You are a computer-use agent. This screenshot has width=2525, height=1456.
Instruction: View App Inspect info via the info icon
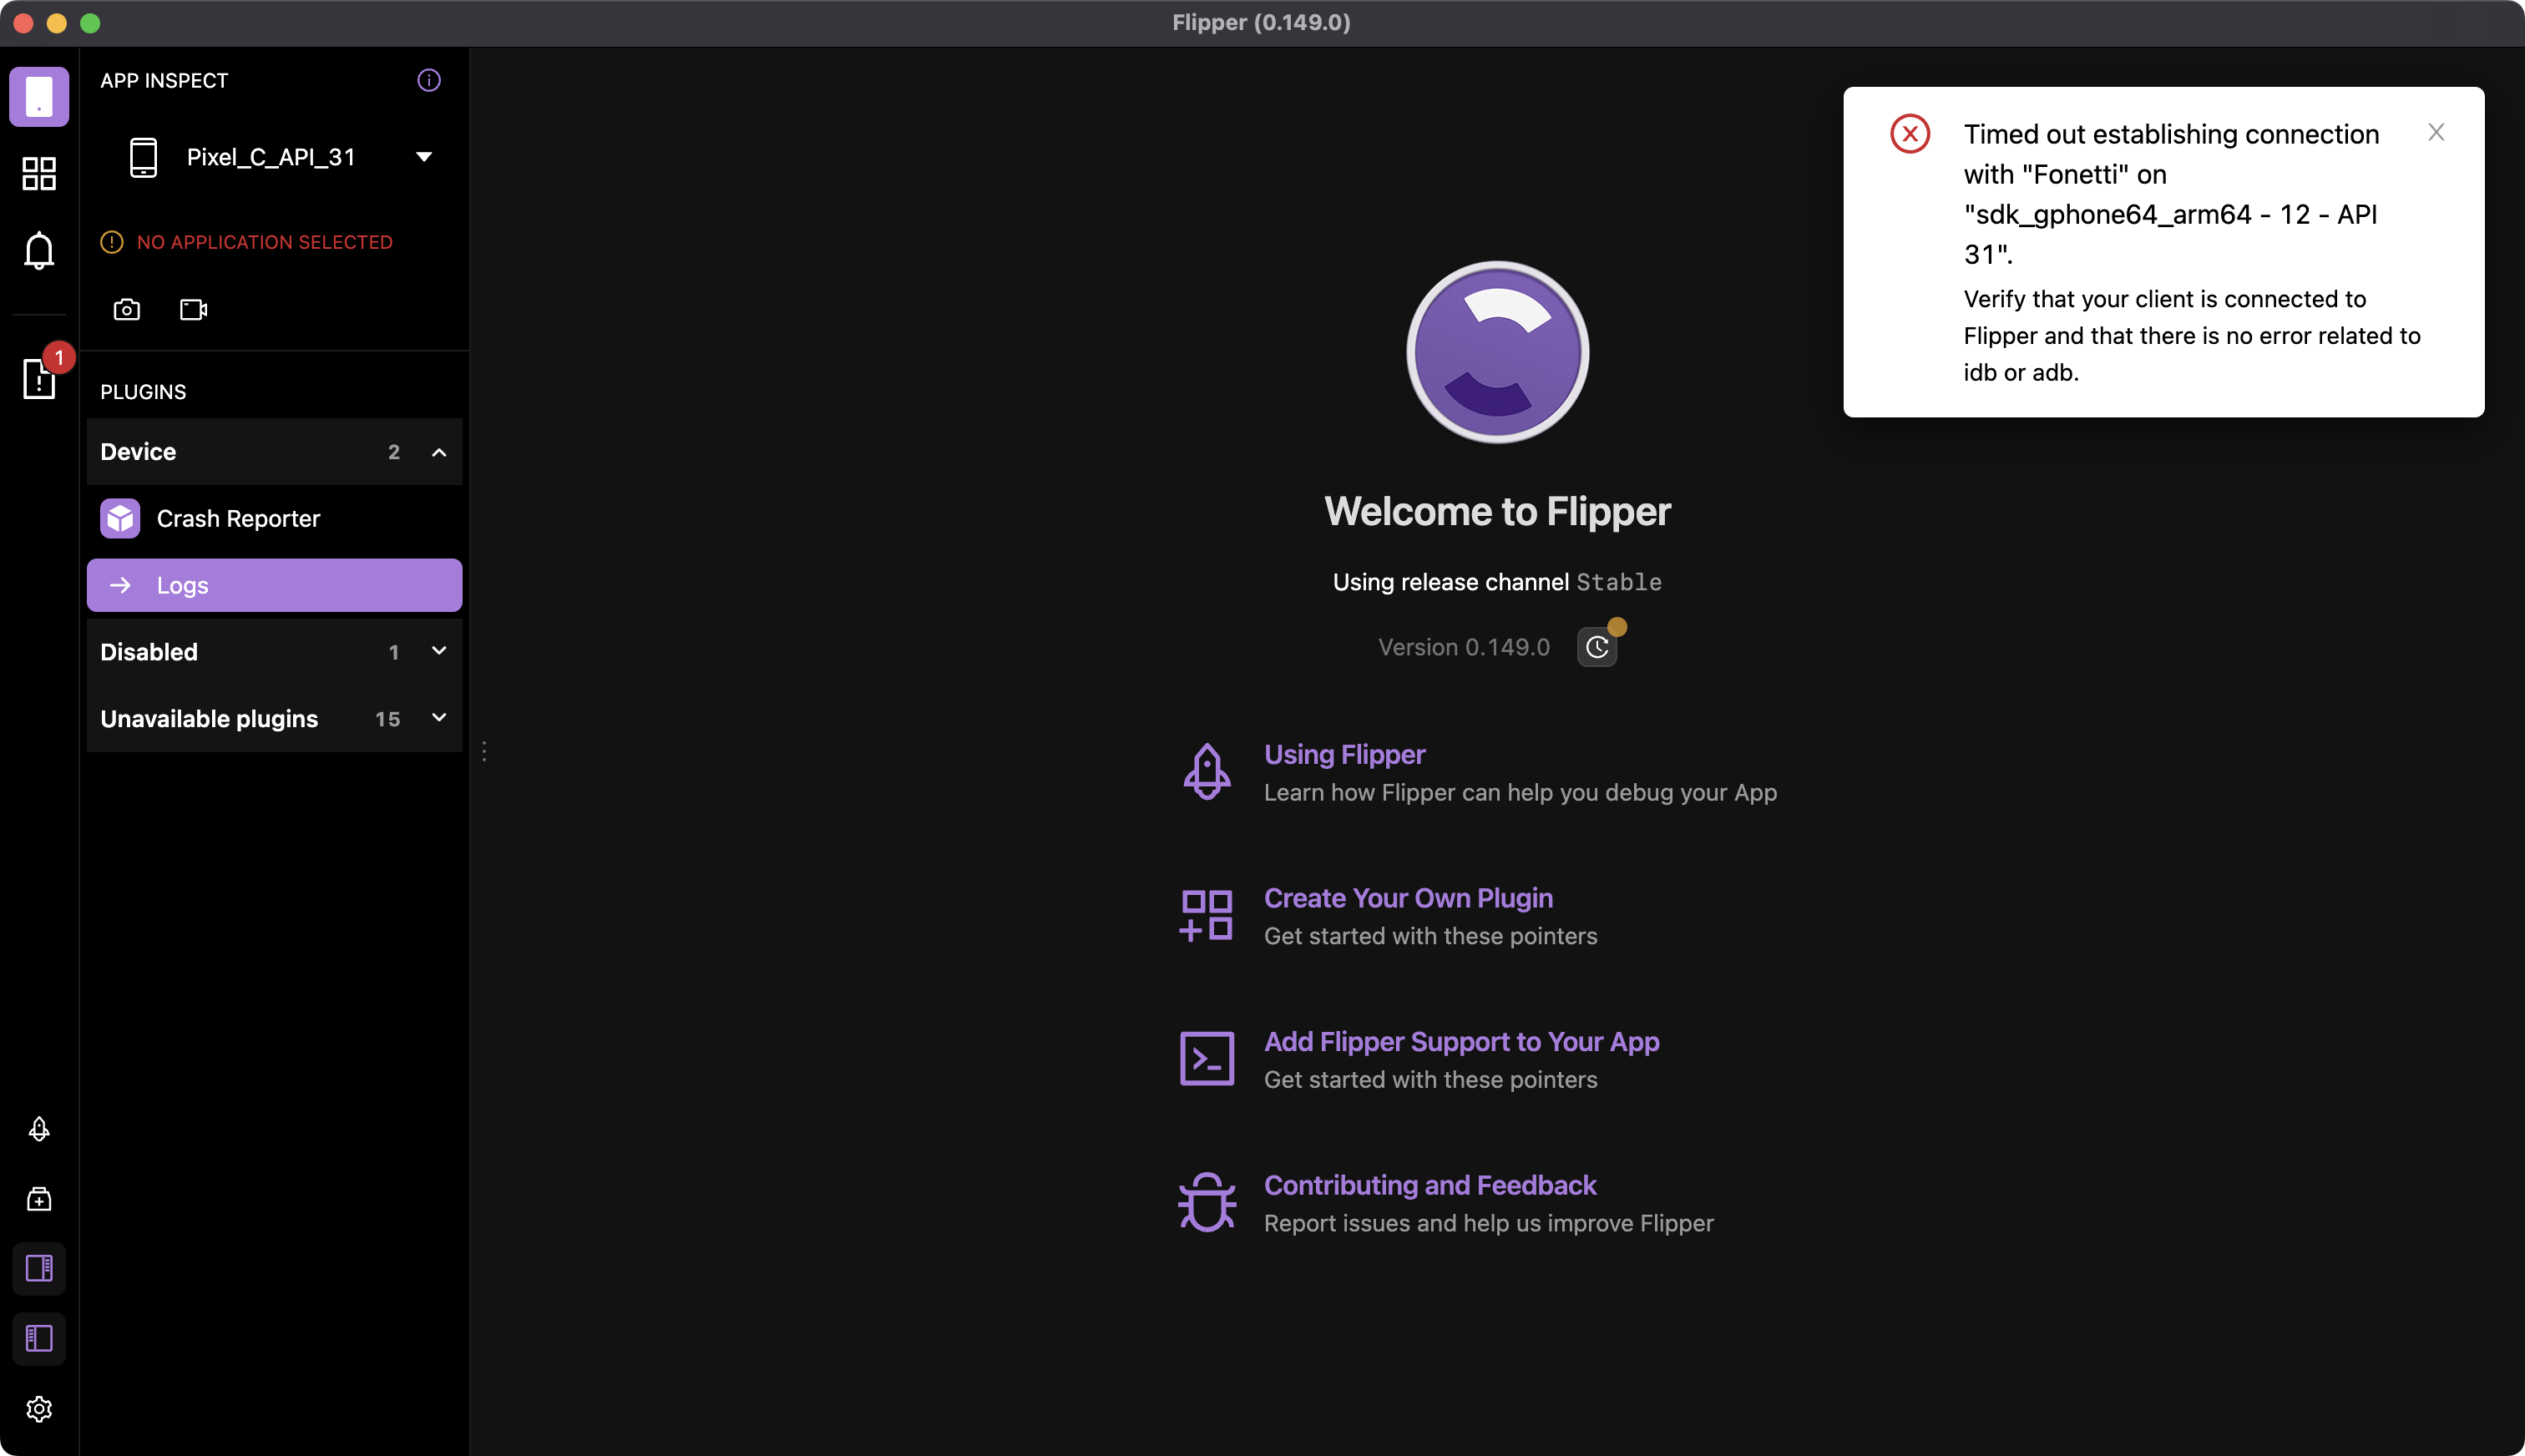pyautogui.click(x=428, y=80)
